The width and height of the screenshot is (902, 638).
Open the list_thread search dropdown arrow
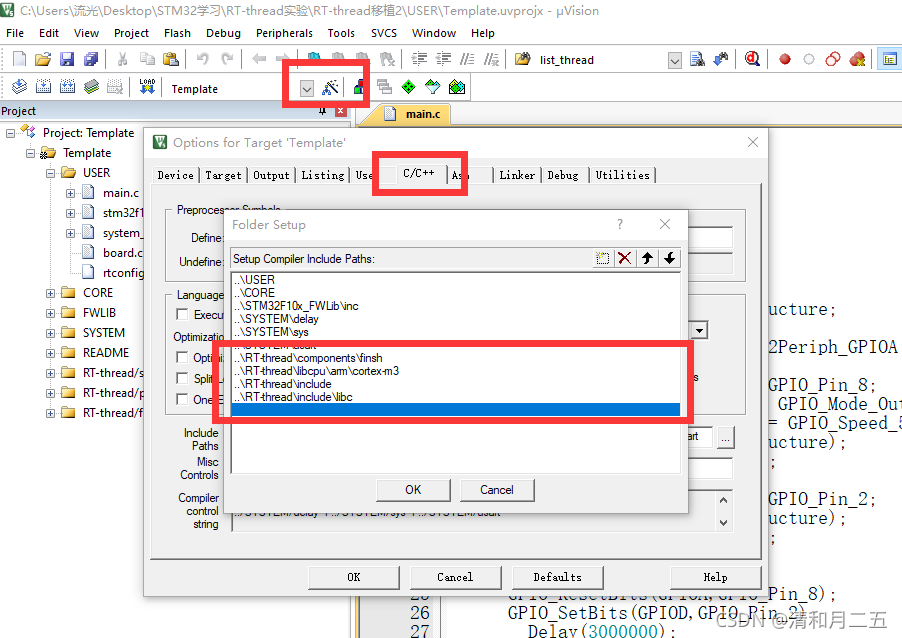(x=675, y=60)
